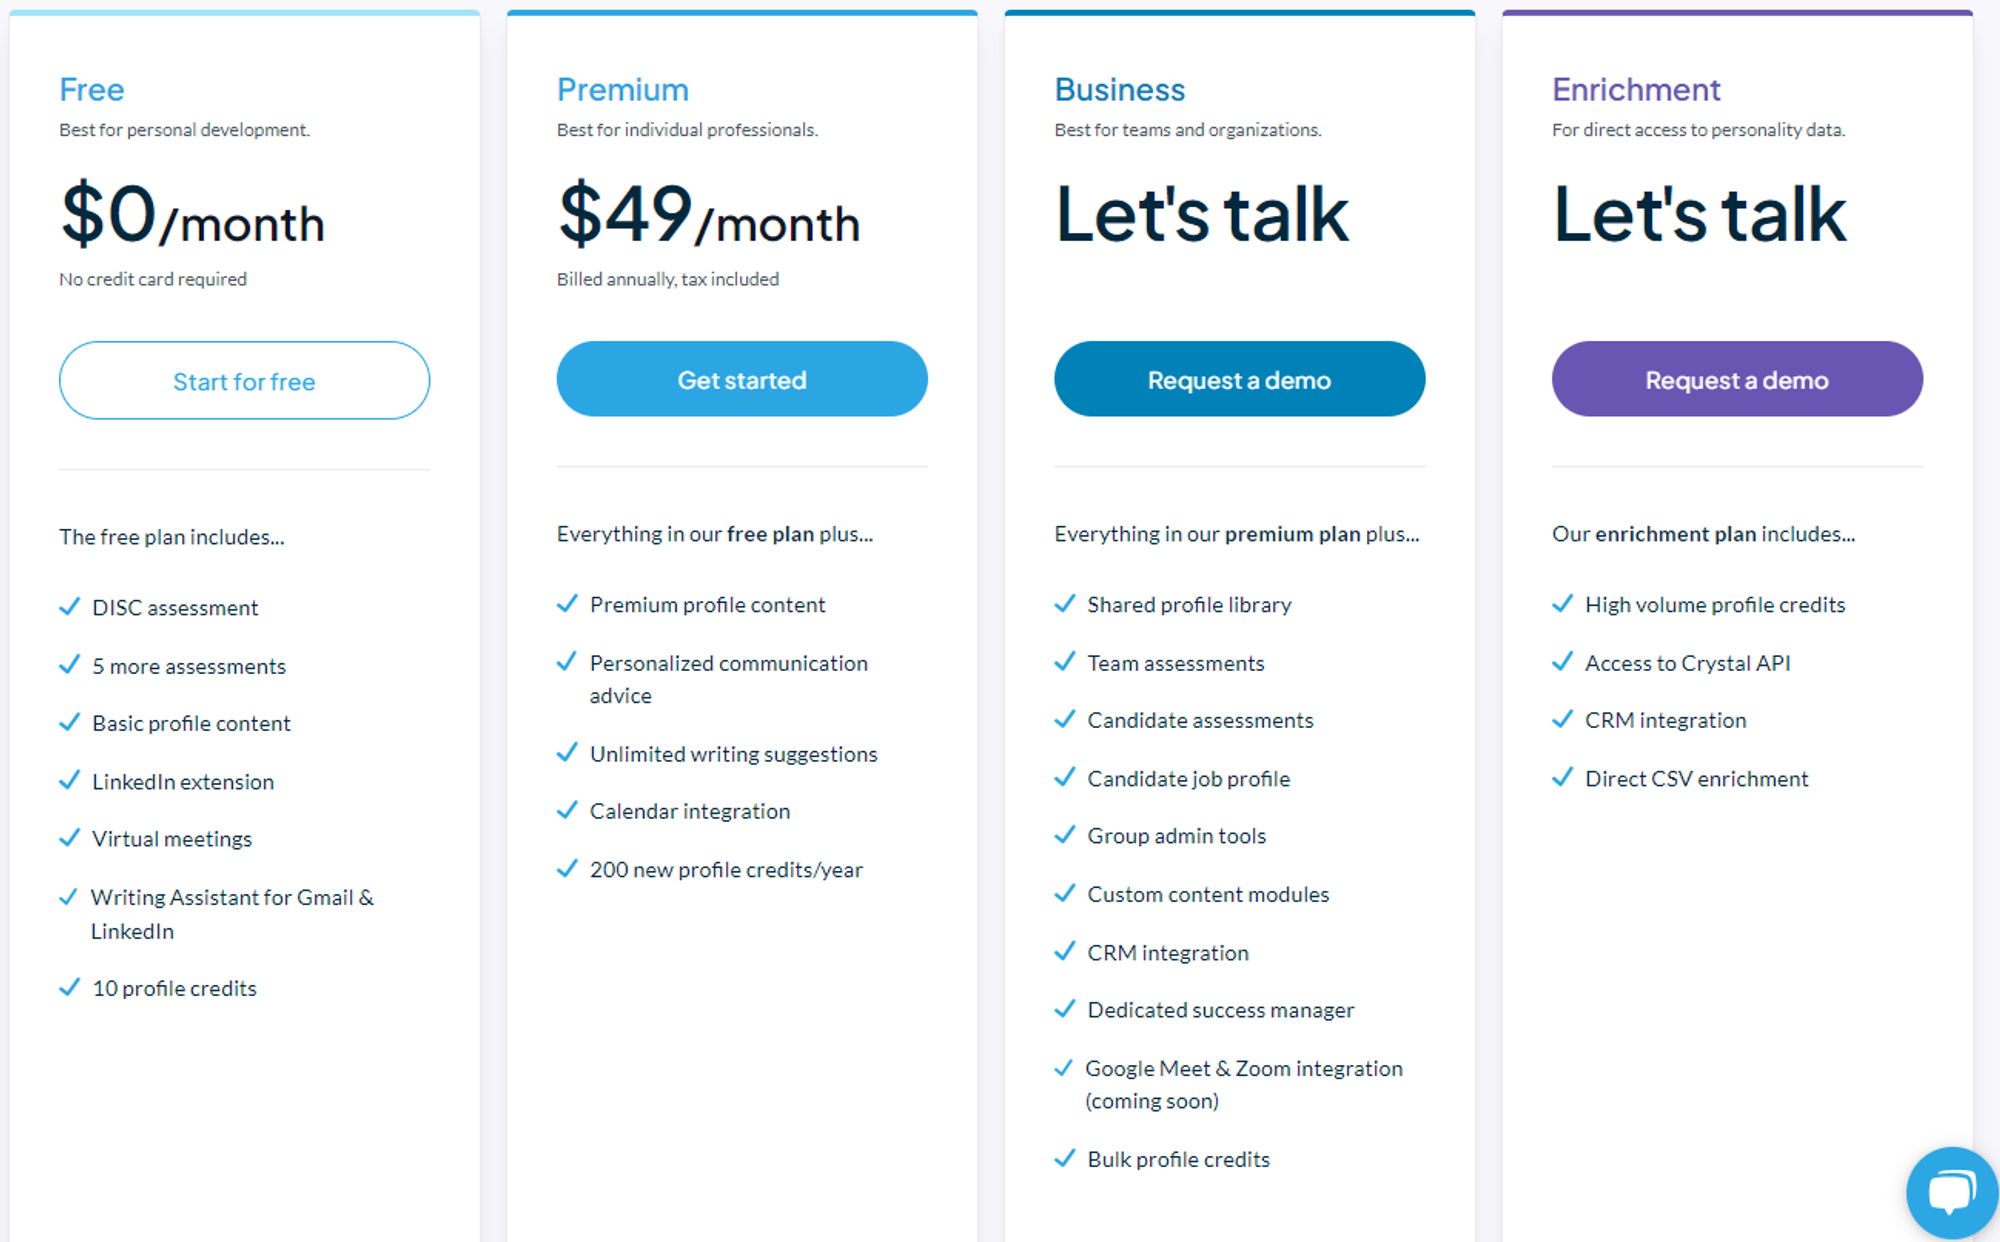Select the Enrichment plan title
Image resolution: width=2000 pixels, height=1242 pixels.
coord(1636,90)
